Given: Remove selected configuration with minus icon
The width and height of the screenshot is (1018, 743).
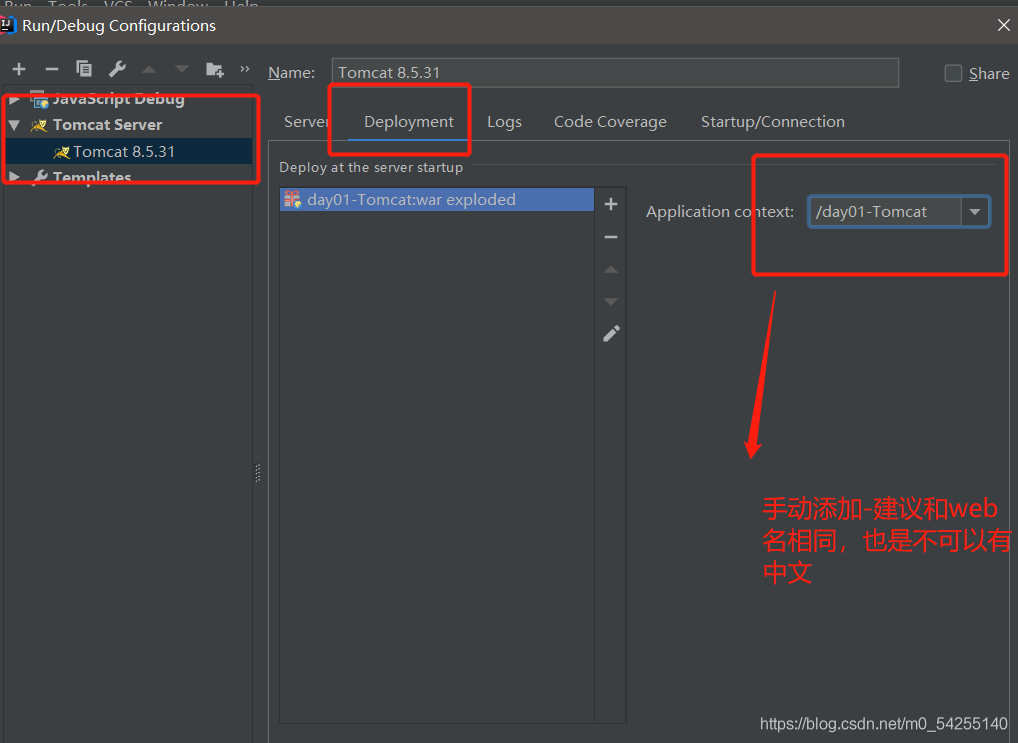Looking at the screenshot, I should click(52, 69).
